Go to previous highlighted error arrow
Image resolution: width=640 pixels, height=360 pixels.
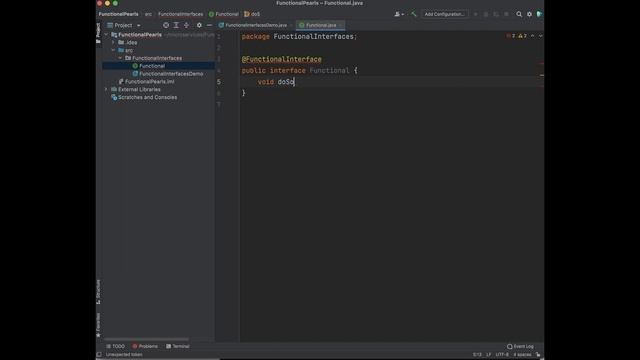[533, 36]
